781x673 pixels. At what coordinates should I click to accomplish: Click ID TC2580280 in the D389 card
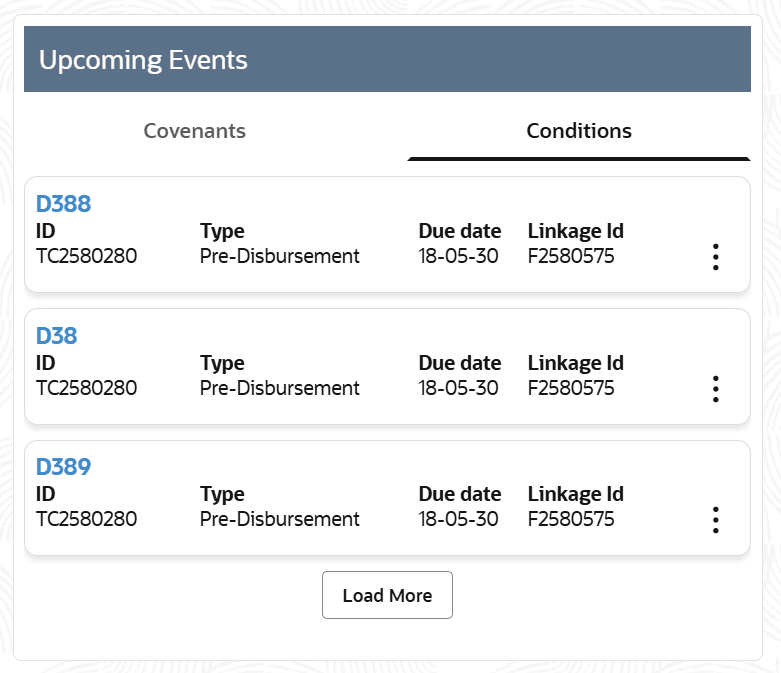point(86,520)
